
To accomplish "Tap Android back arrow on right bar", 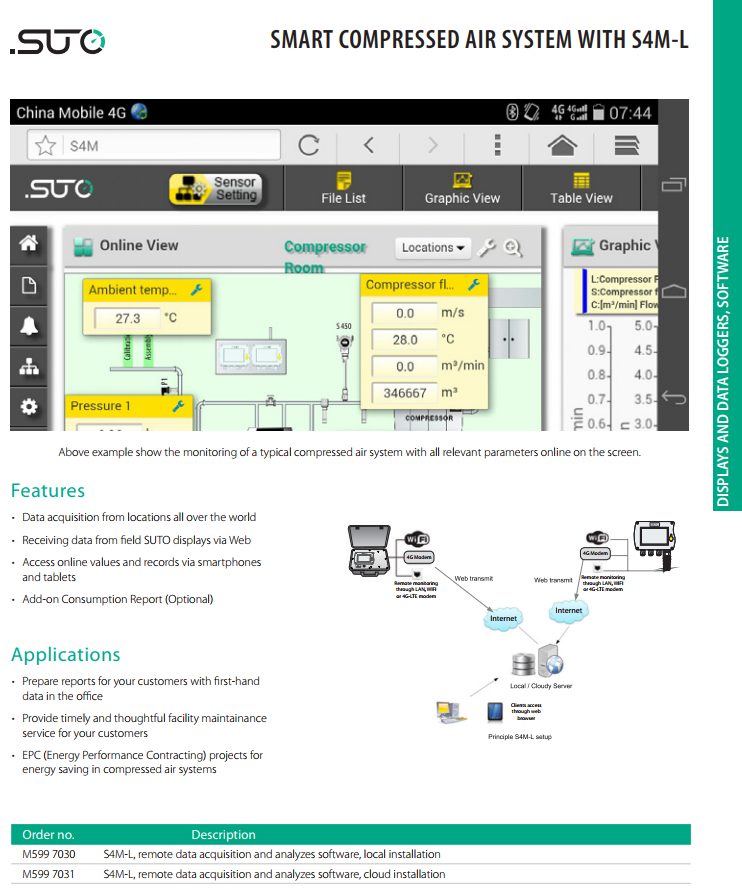I will (674, 397).
